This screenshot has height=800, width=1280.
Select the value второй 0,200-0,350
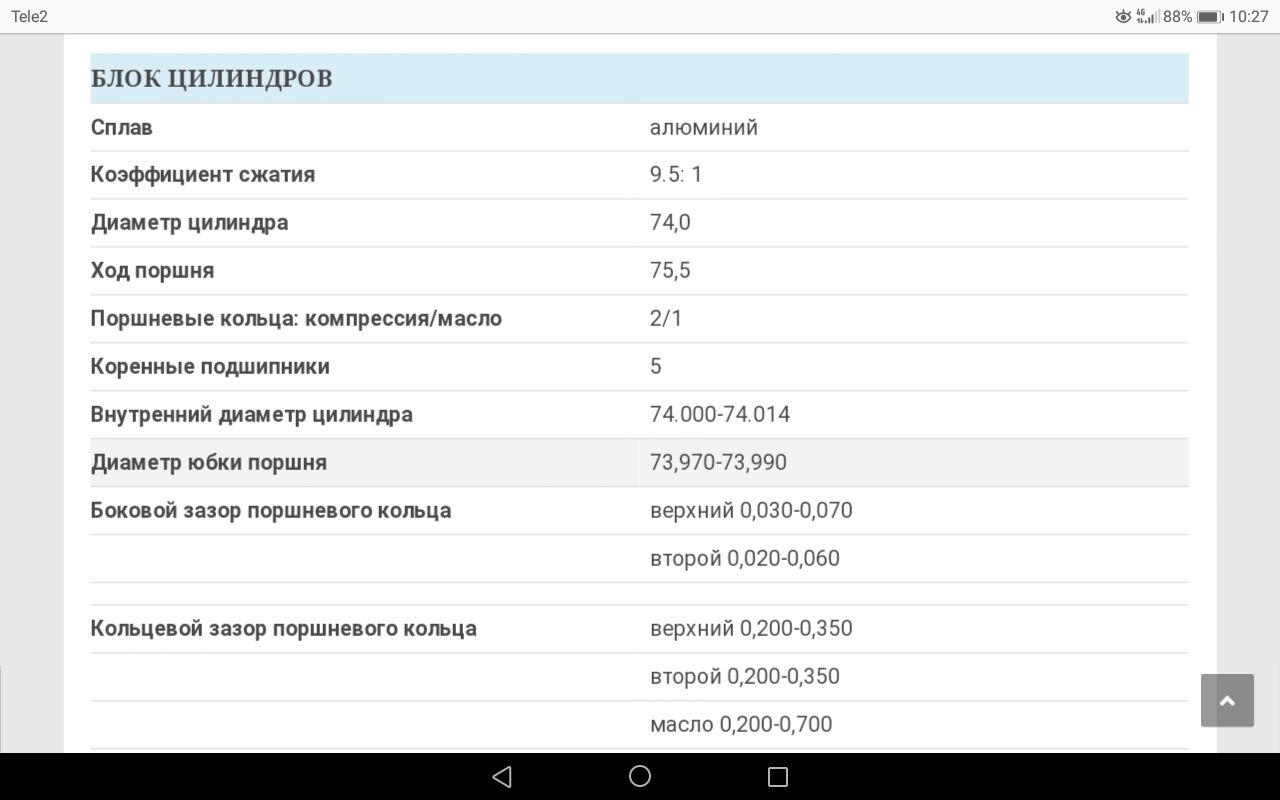click(745, 676)
